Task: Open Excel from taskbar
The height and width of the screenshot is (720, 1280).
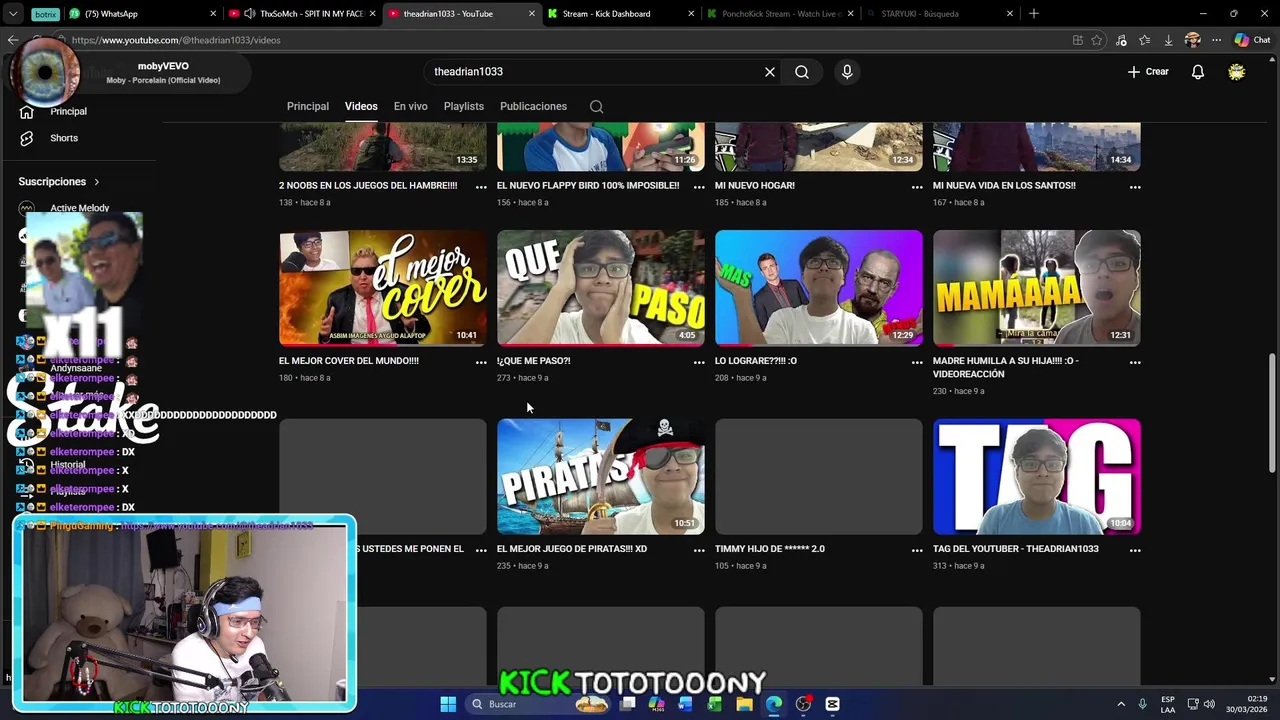Action: [x=714, y=704]
